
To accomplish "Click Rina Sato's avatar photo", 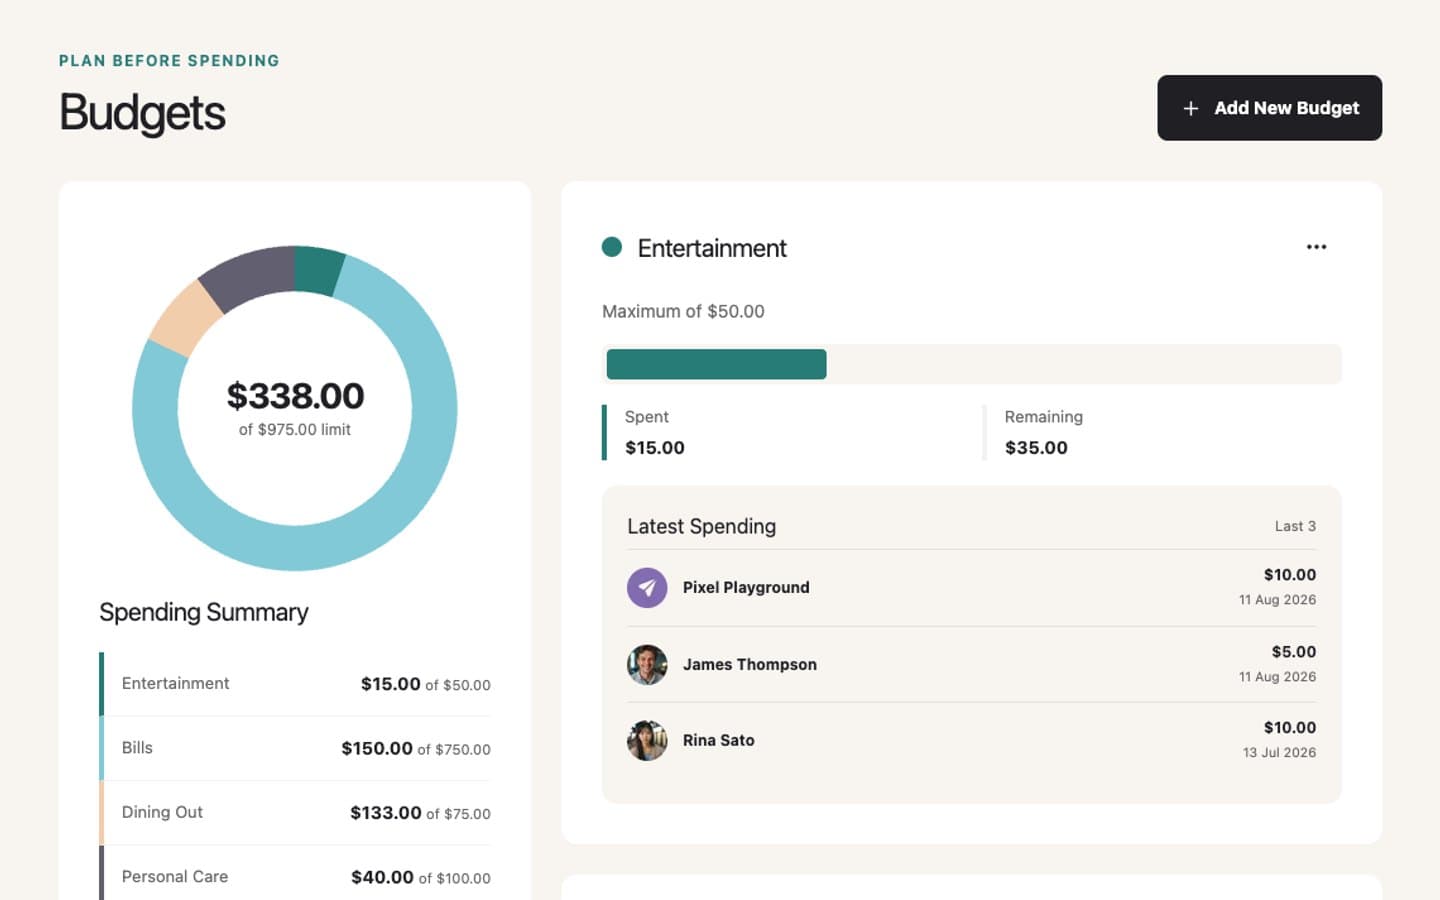I will 647,741.
